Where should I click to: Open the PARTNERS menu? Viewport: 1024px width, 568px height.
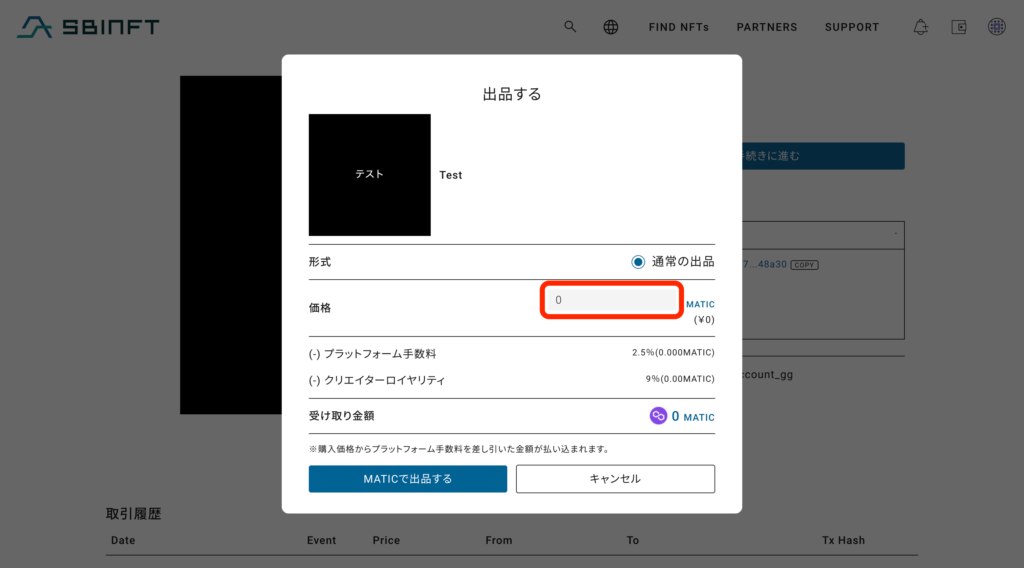tap(767, 27)
